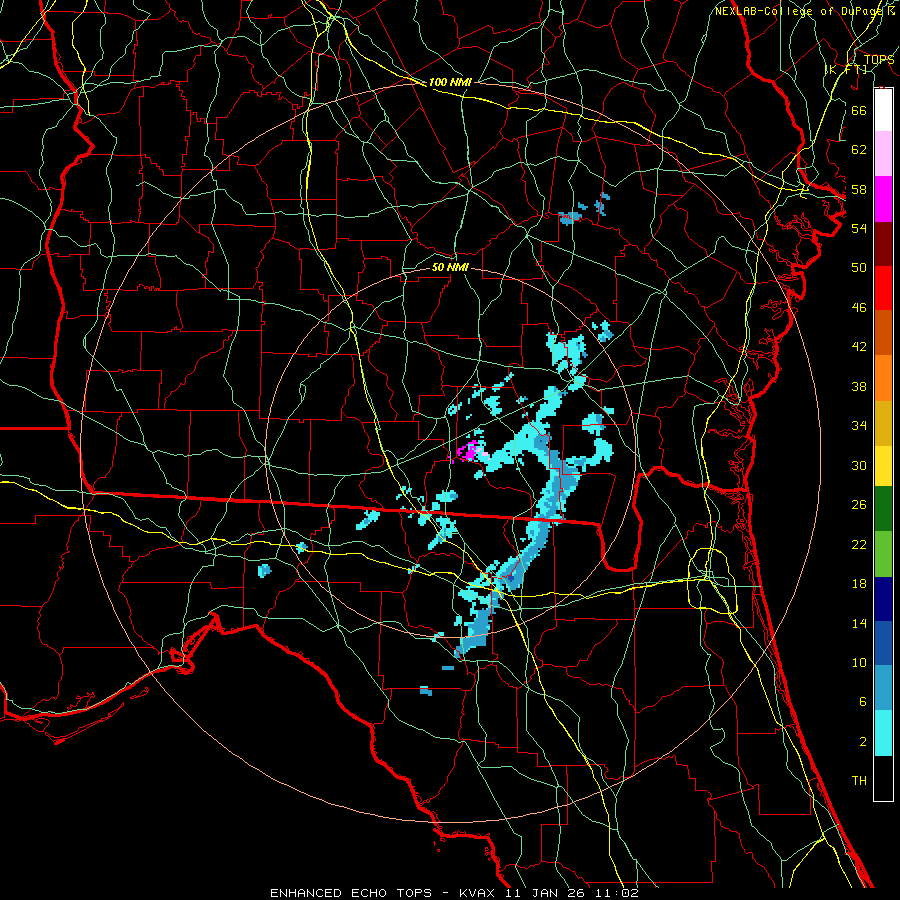Click the legend value '2'
Viewport: 900px width, 900px height.
point(862,742)
